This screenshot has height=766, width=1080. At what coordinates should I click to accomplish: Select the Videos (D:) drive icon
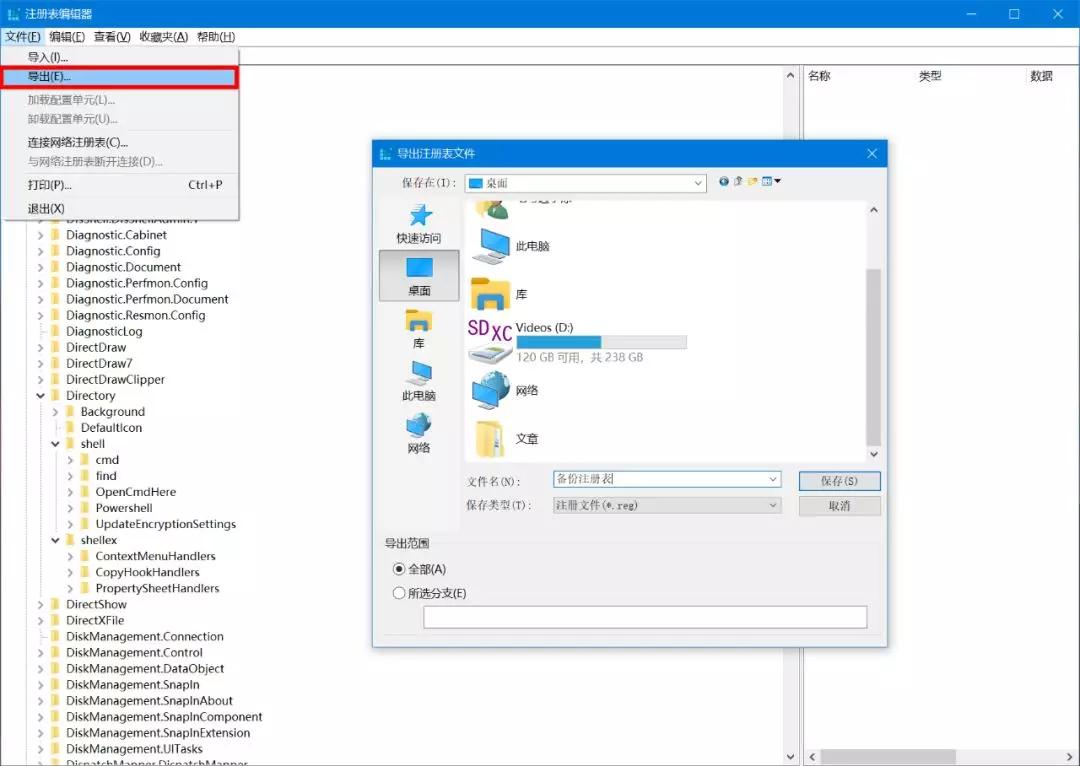pyautogui.click(x=490, y=341)
